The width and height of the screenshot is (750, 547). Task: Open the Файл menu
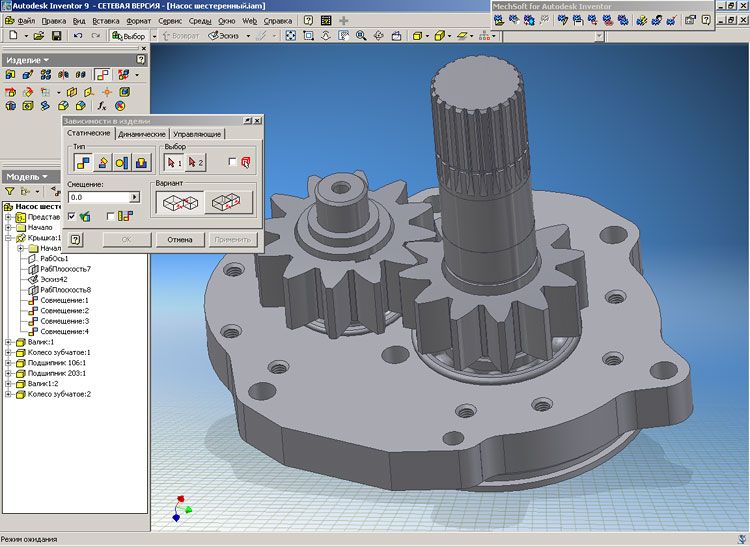pyautogui.click(x=26, y=21)
